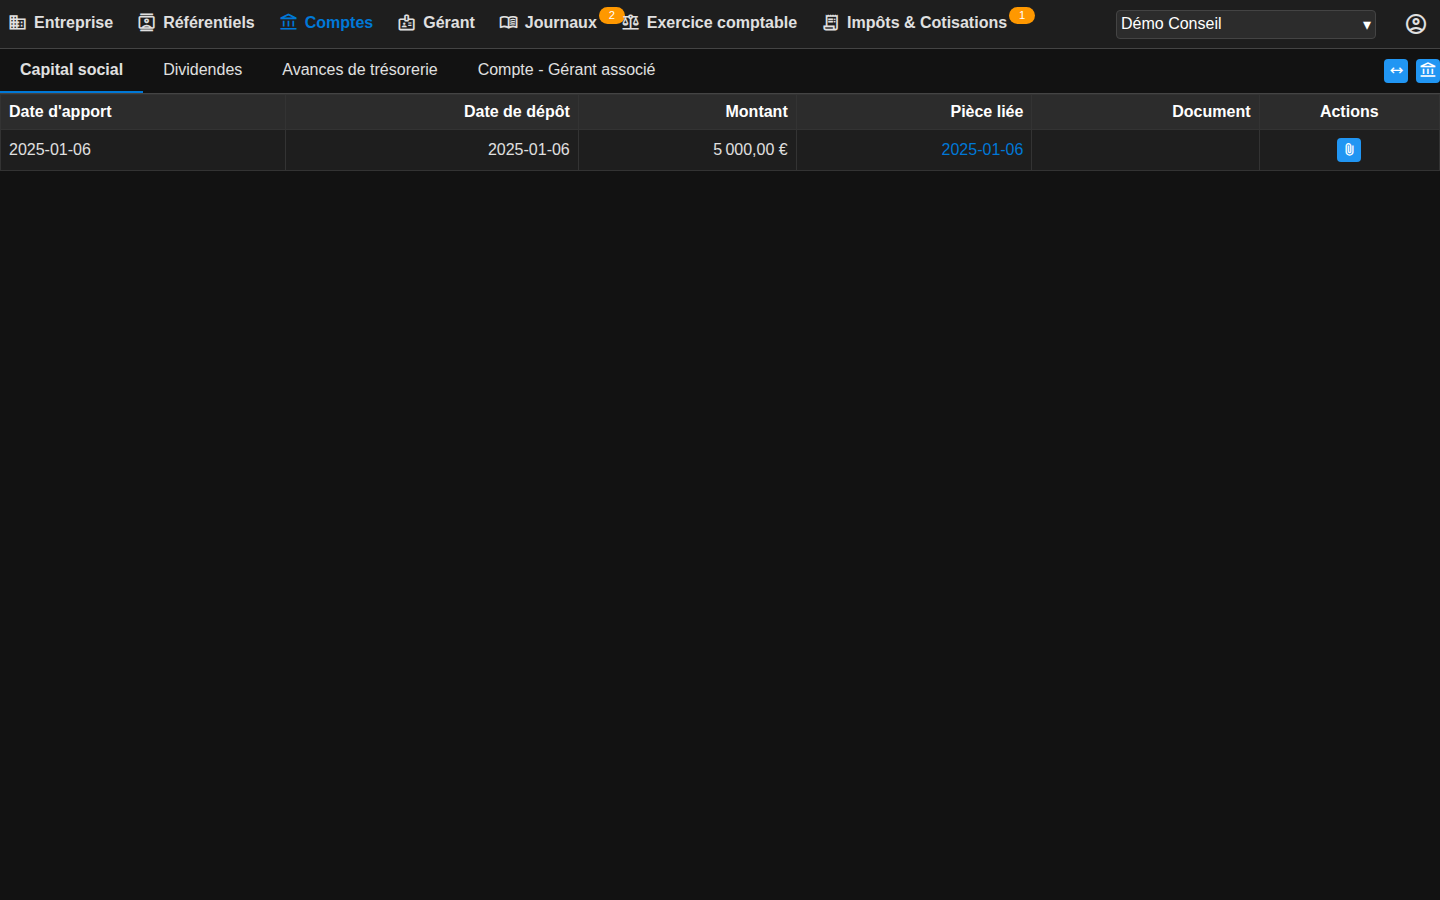Image resolution: width=1440 pixels, height=900 pixels.
Task: Click the orange badge on Journaux
Action: click(x=611, y=15)
